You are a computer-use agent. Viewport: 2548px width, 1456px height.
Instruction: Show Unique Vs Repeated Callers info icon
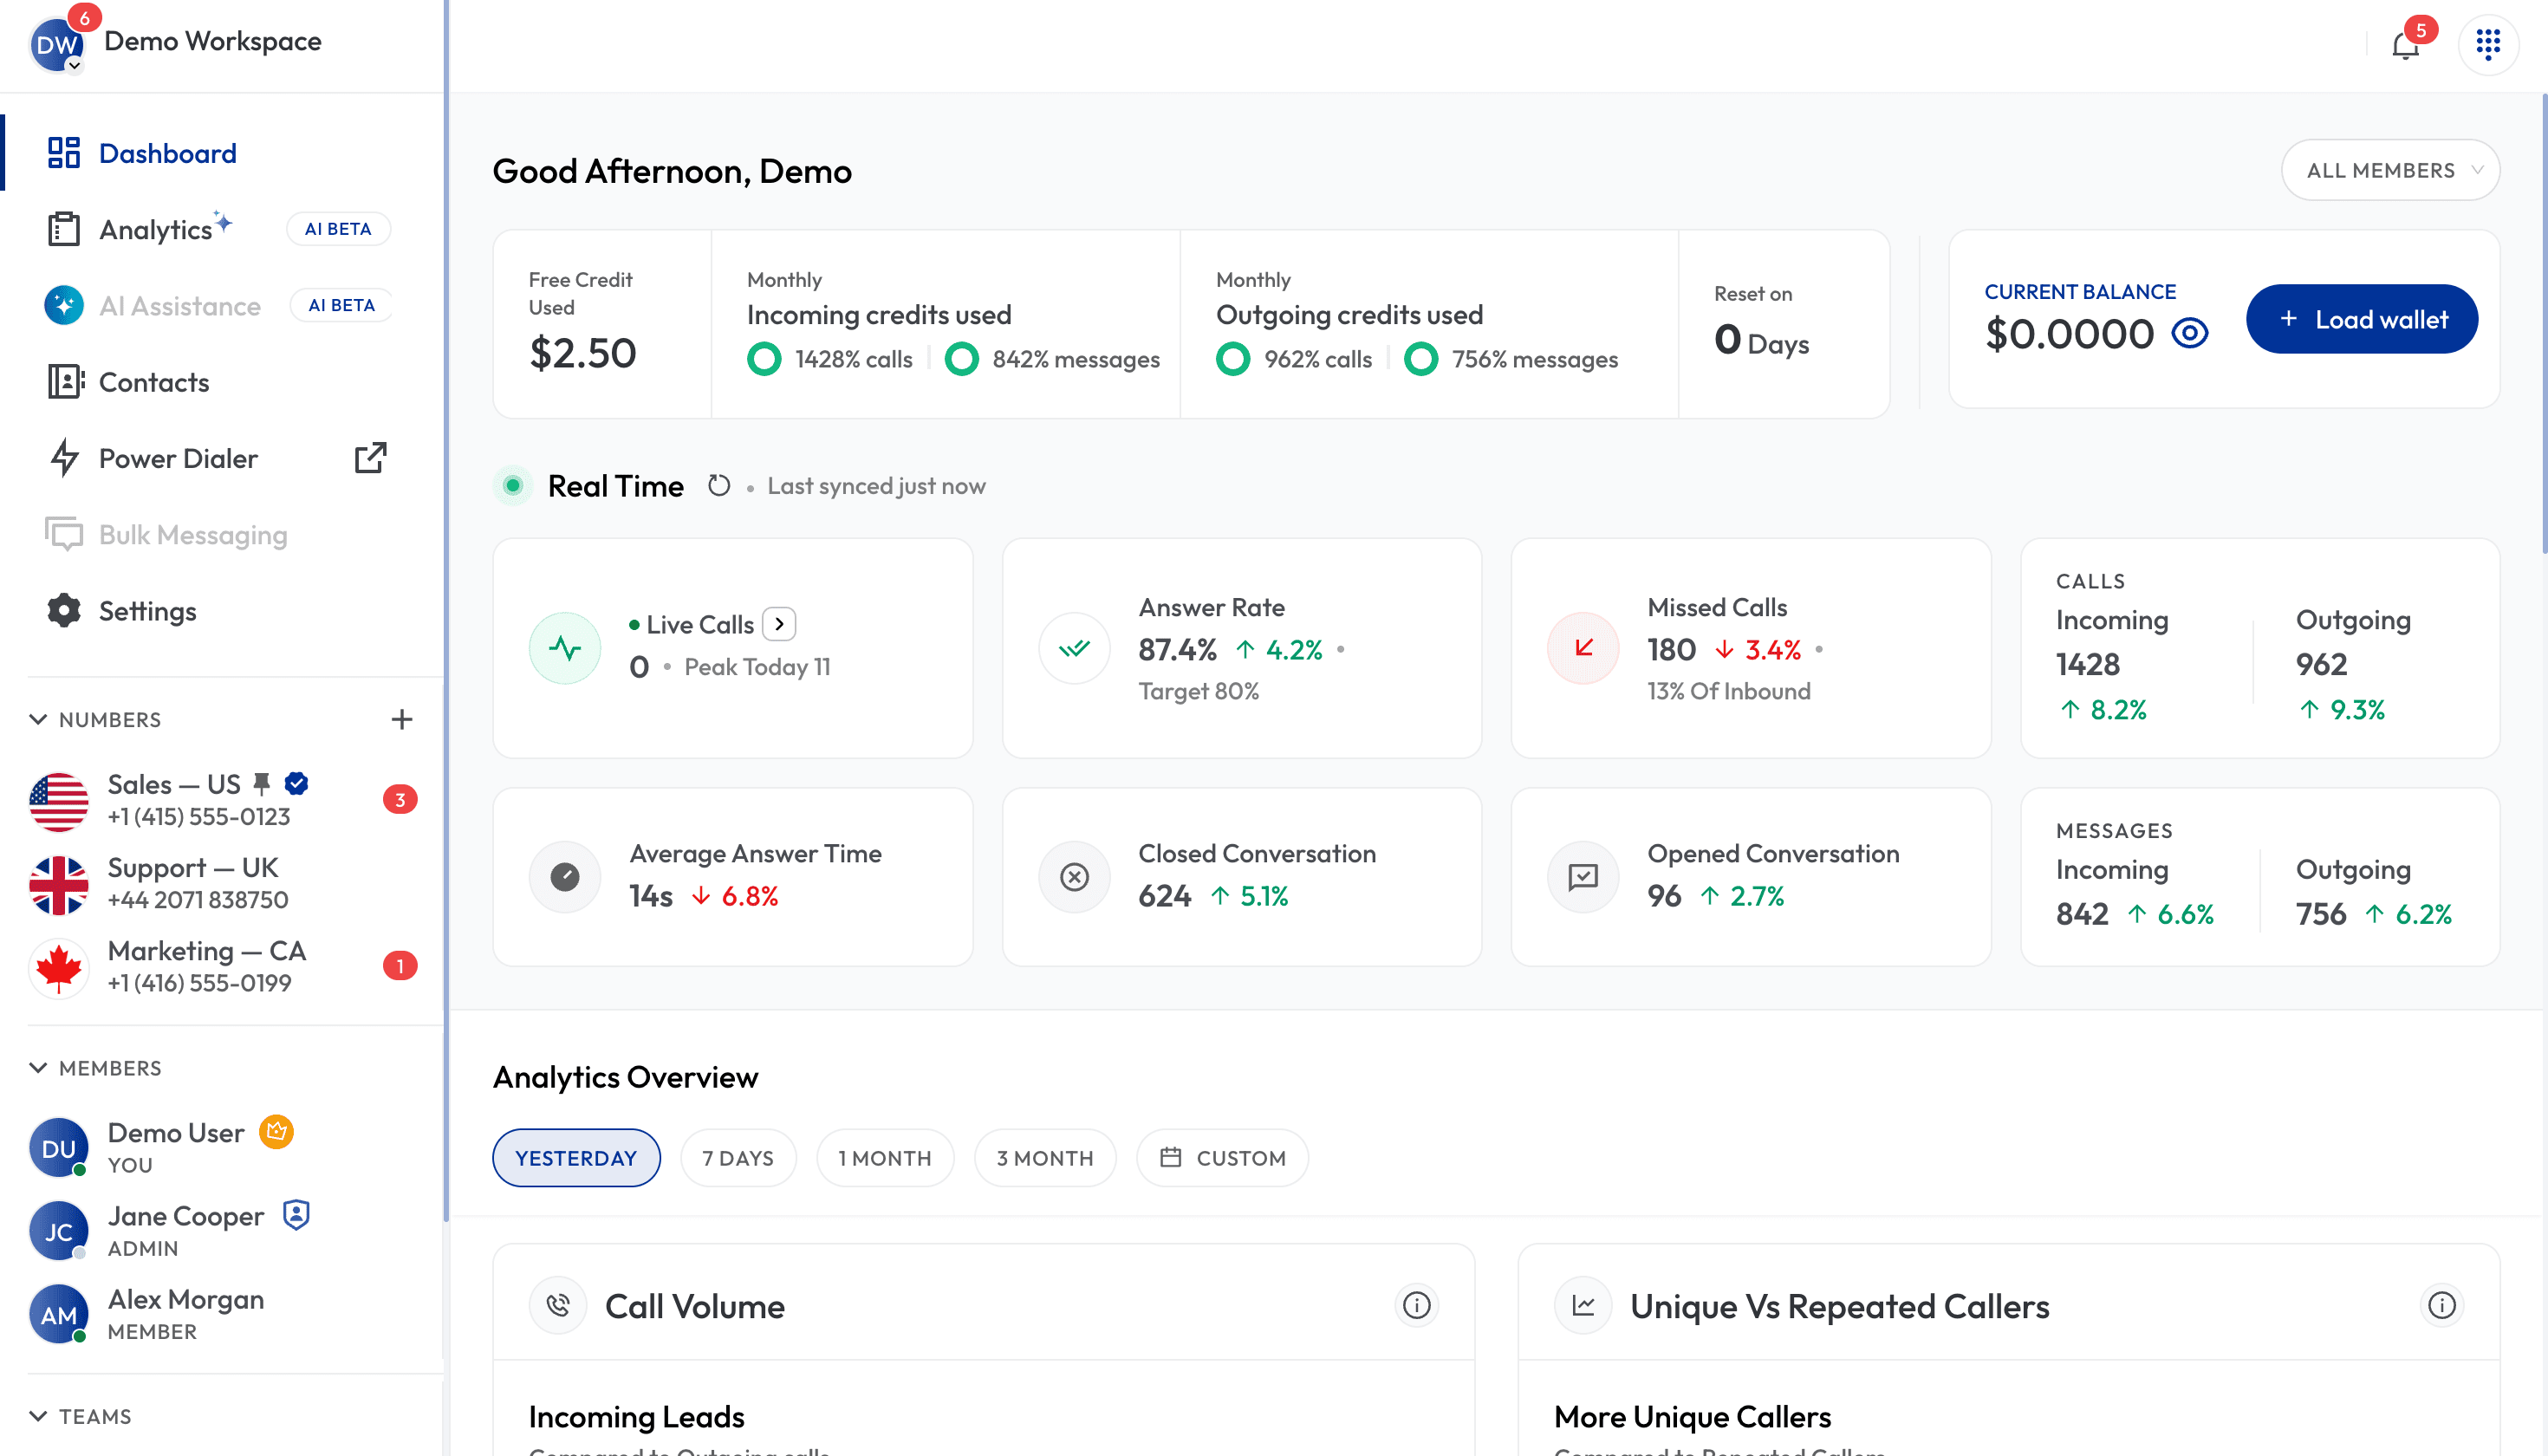2441,1305
